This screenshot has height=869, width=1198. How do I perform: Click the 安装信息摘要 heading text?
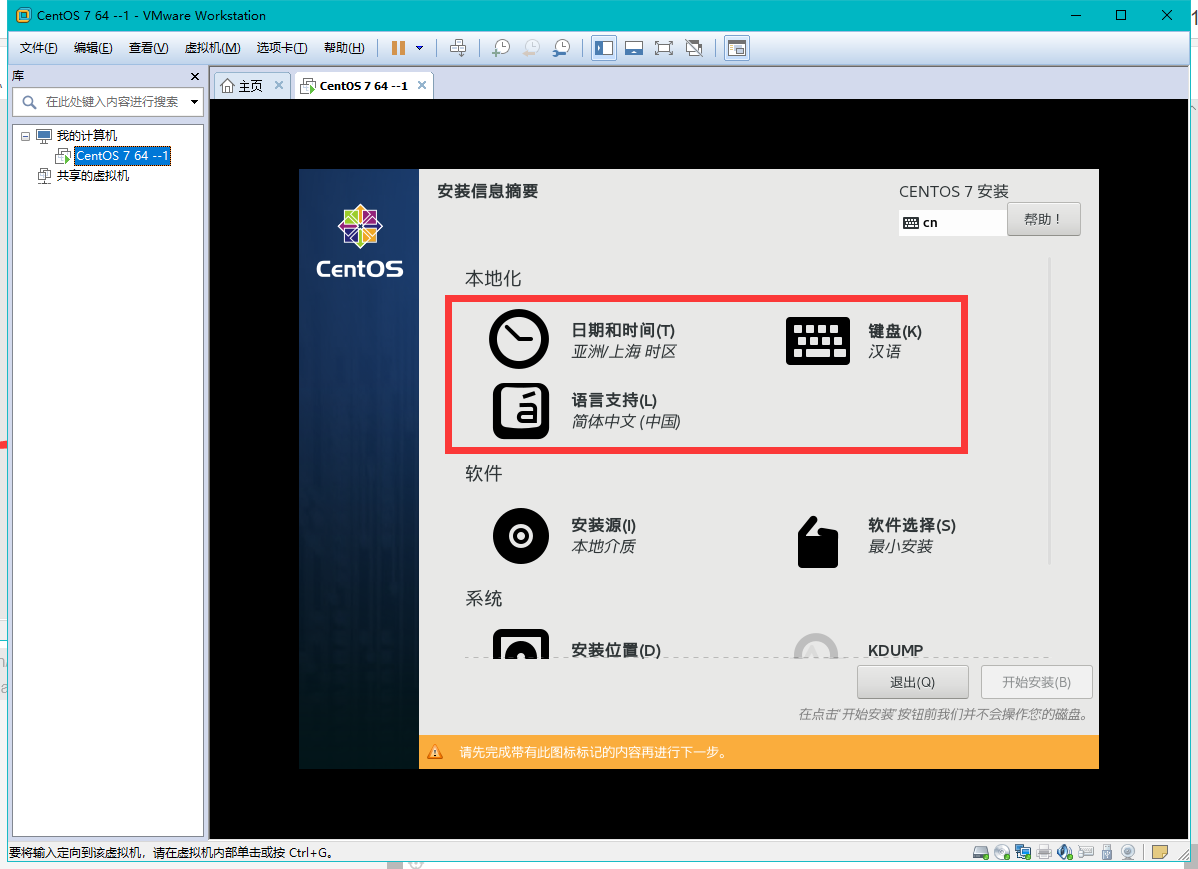(487, 191)
